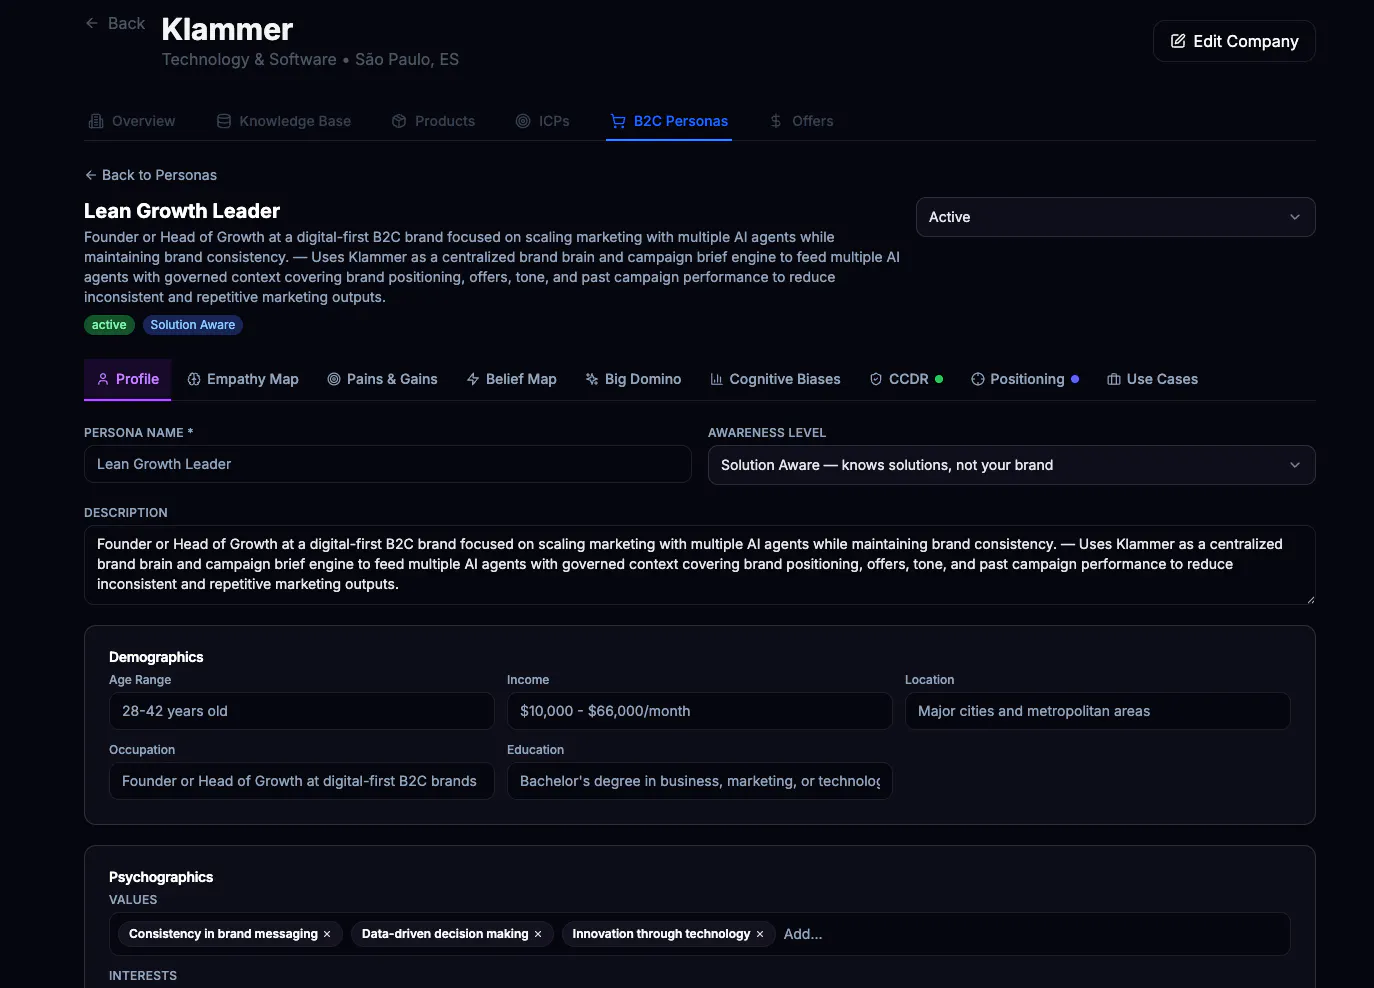Screen dimensions: 1374x988
Task: Click the 'Psychographics' section heading
Action: click(161, 877)
